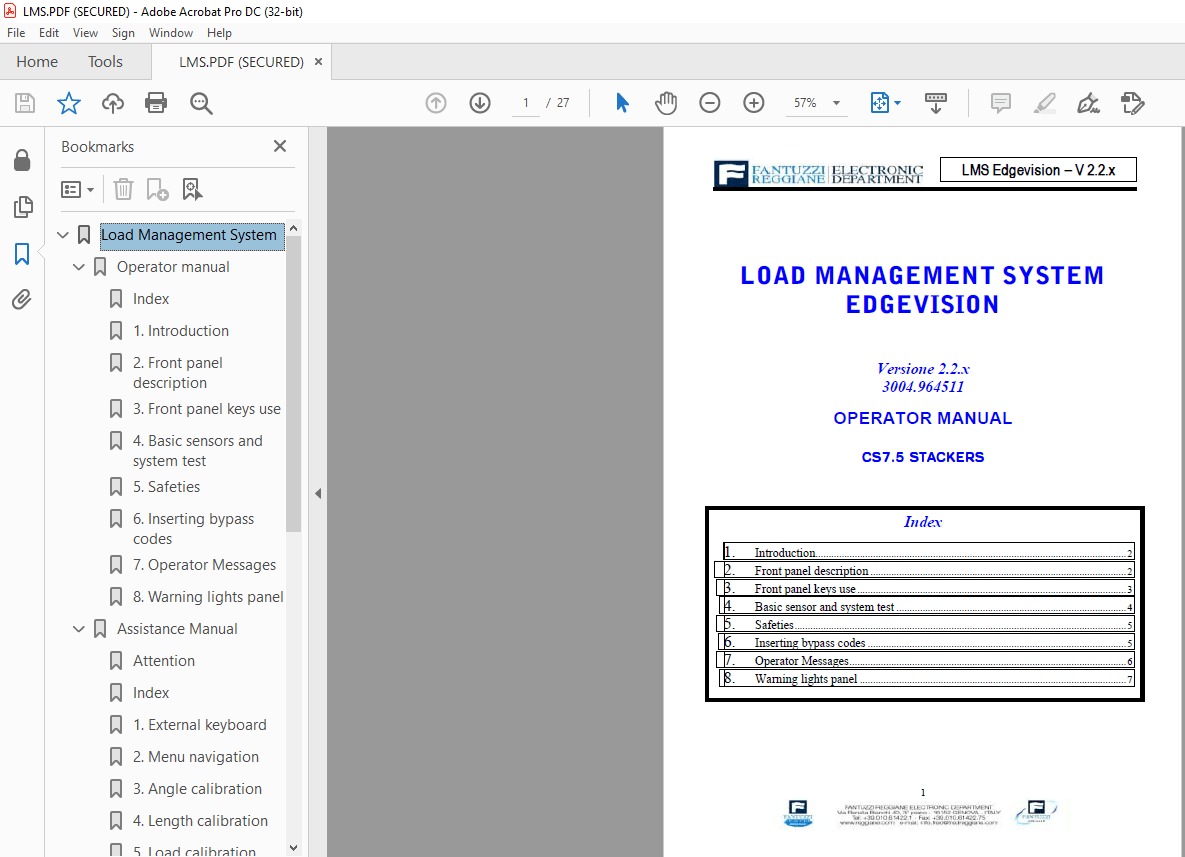
Task: Toggle Read Mode in the toolbar
Action: 936,103
